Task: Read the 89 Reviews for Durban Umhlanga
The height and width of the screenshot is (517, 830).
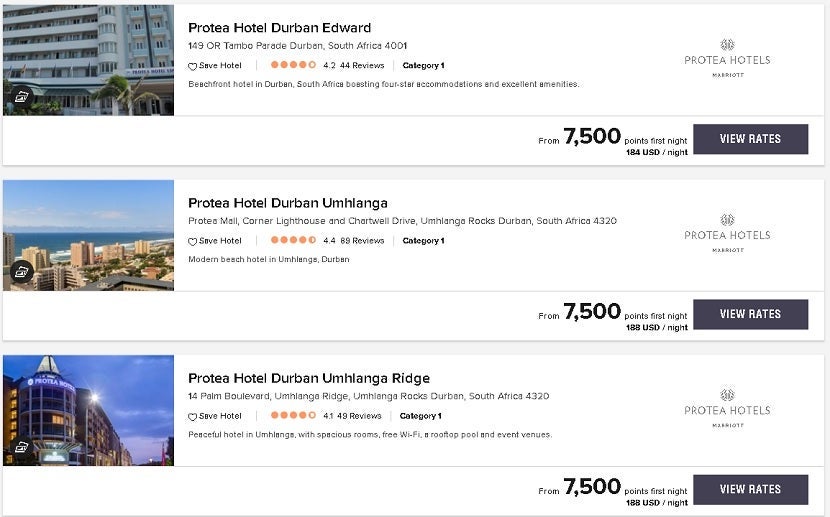Action: pyautogui.click(x=362, y=241)
